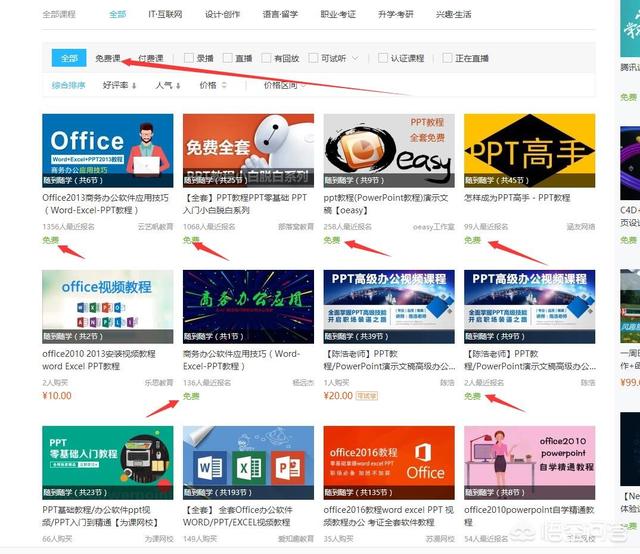Open the 价格区间 dropdown

tap(284, 85)
